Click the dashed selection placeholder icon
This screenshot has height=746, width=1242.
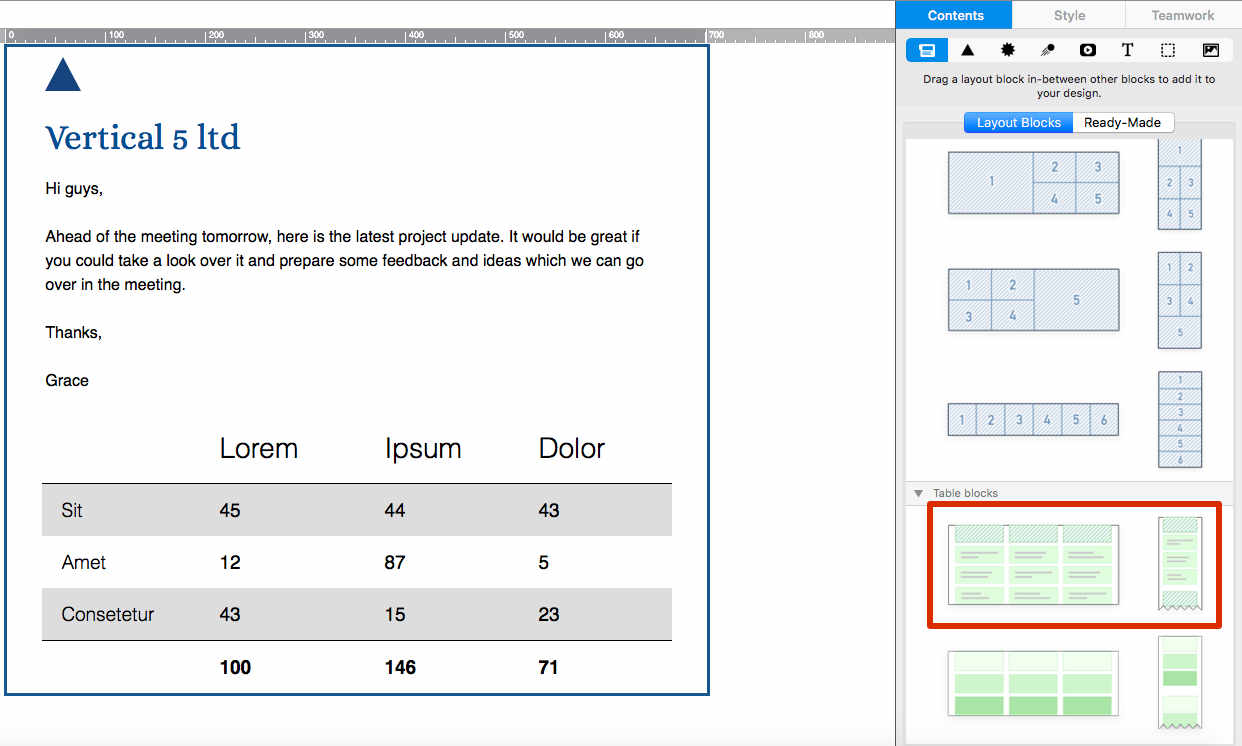[x=1167, y=49]
